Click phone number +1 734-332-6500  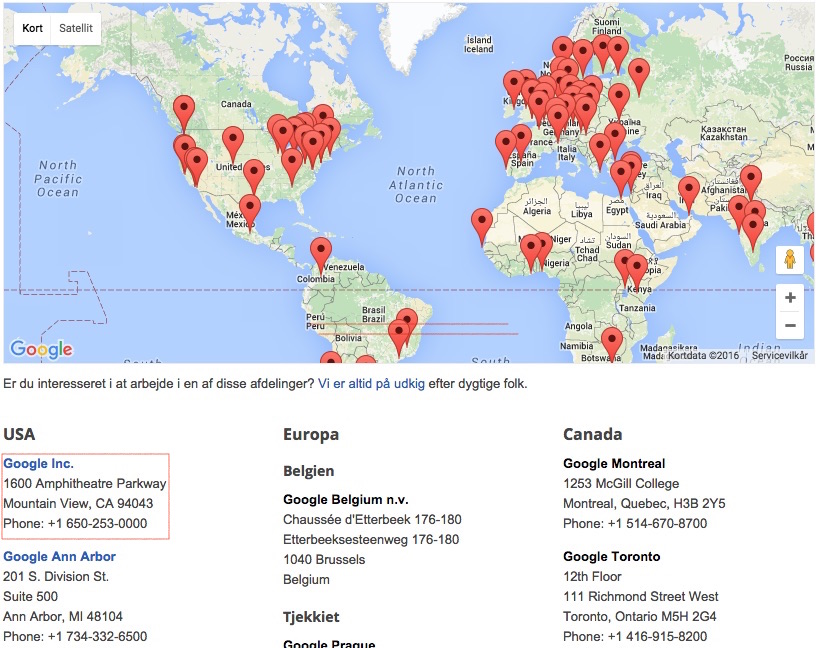click(x=97, y=636)
